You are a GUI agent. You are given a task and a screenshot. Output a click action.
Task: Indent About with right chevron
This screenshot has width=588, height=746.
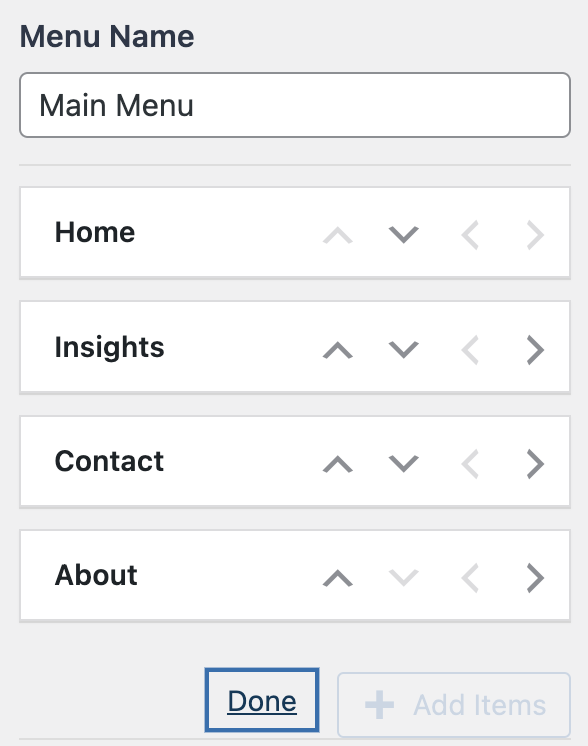[535, 578]
